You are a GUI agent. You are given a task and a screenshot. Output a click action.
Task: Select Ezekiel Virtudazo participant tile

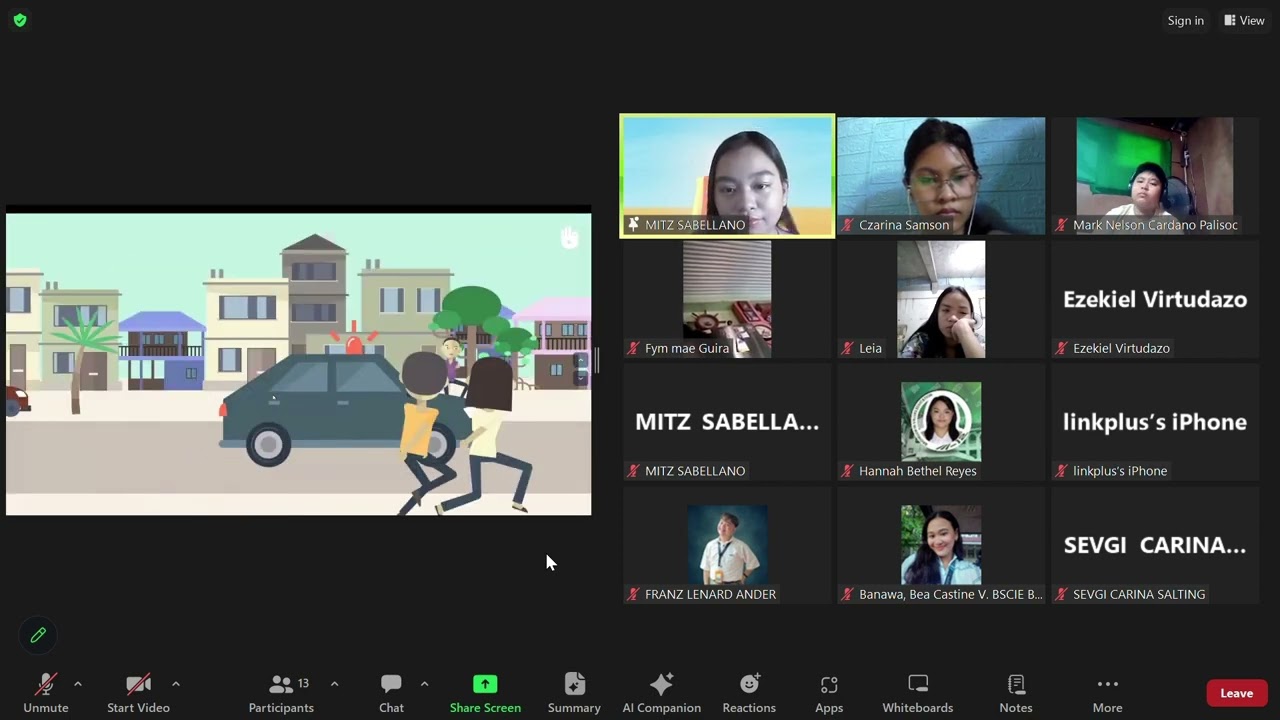pos(1155,299)
